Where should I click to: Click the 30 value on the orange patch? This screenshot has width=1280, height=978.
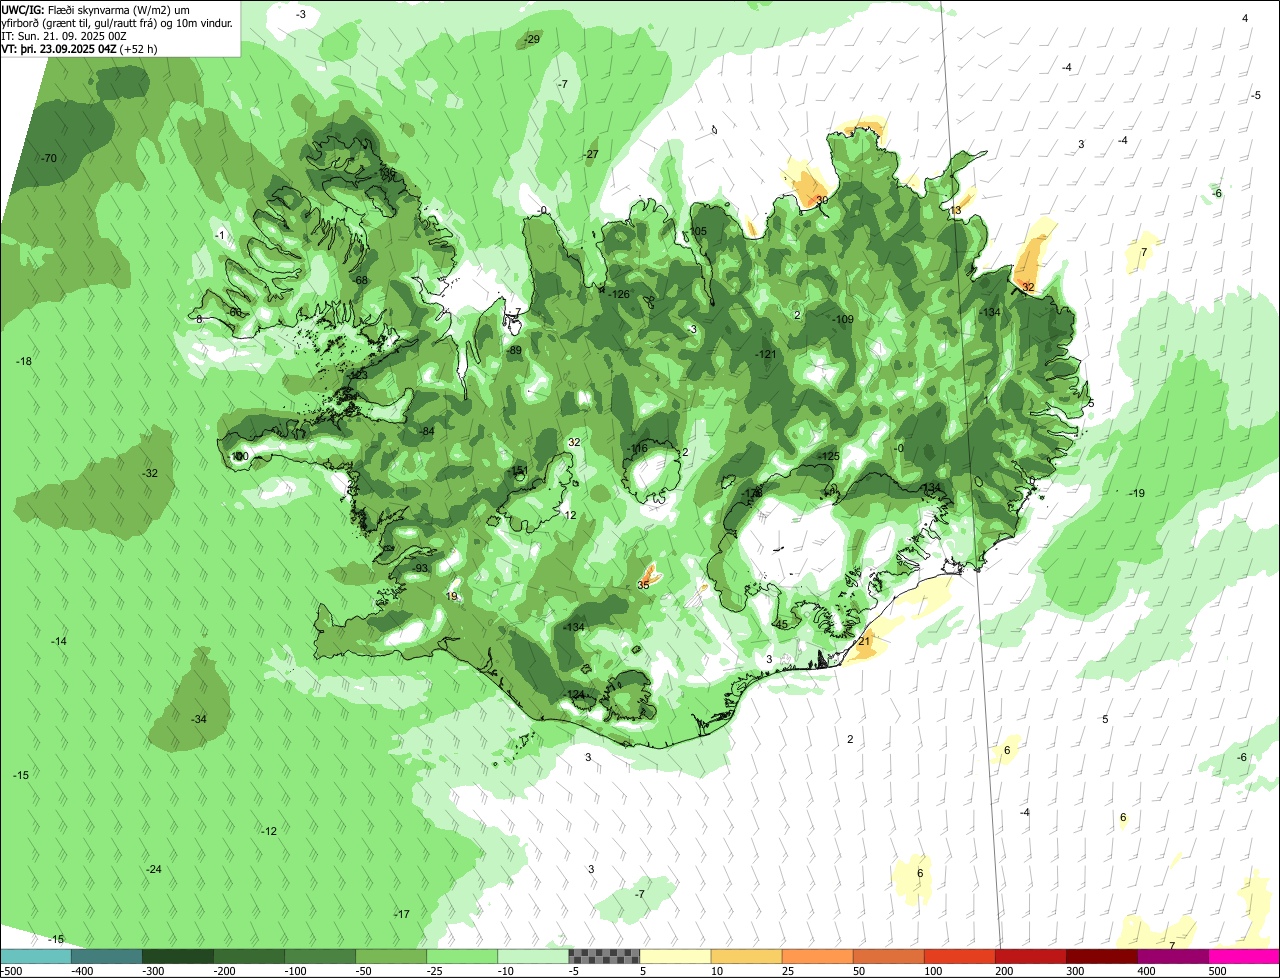822,200
